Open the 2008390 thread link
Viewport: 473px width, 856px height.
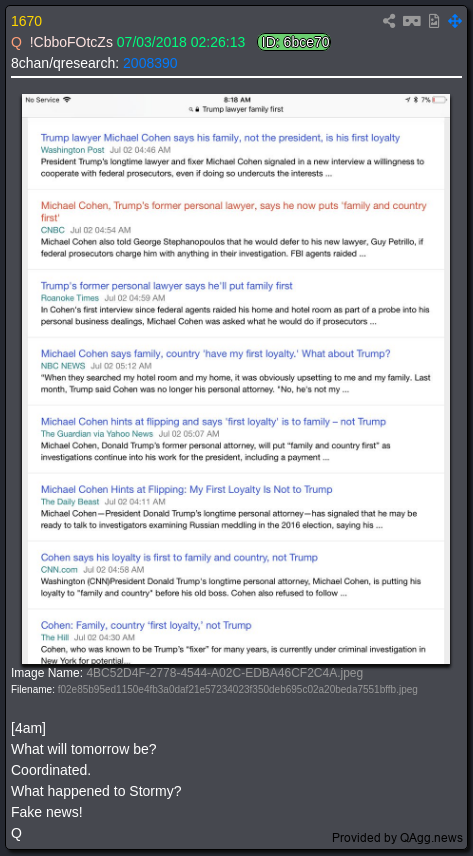tap(150, 63)
